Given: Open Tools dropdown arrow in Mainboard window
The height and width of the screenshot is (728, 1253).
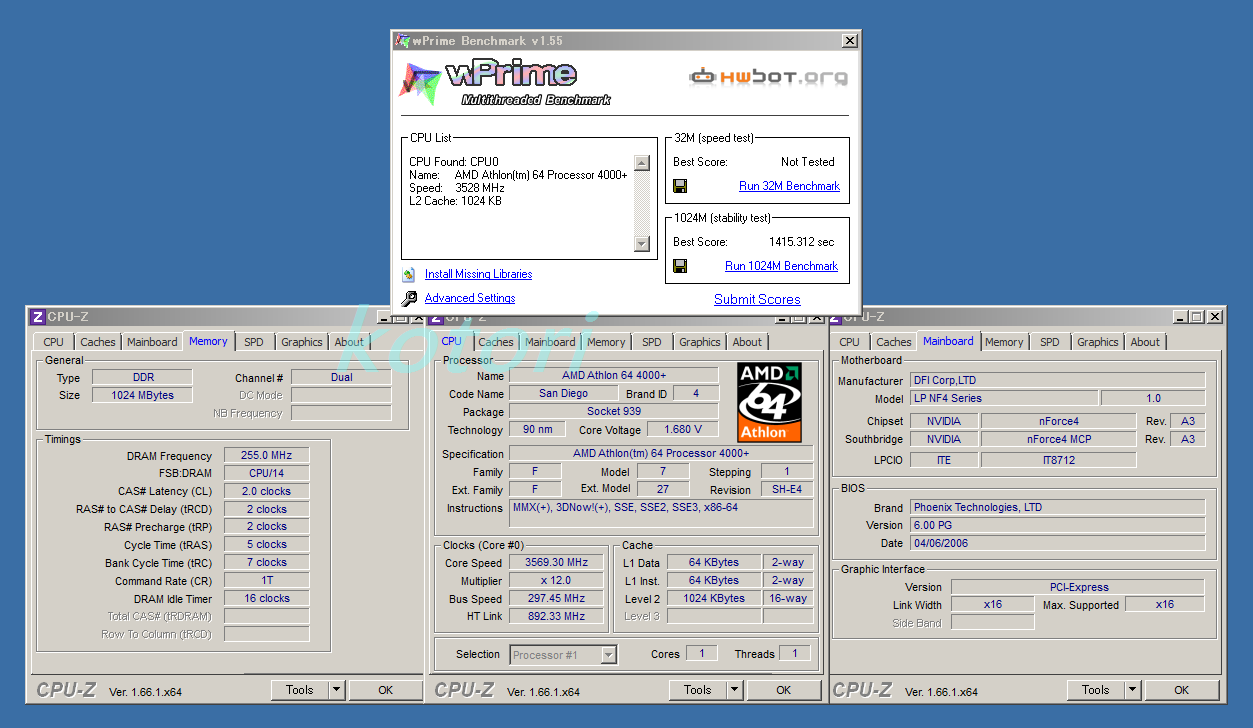Looking at the screenshot, I should [x=1133, y=690].
